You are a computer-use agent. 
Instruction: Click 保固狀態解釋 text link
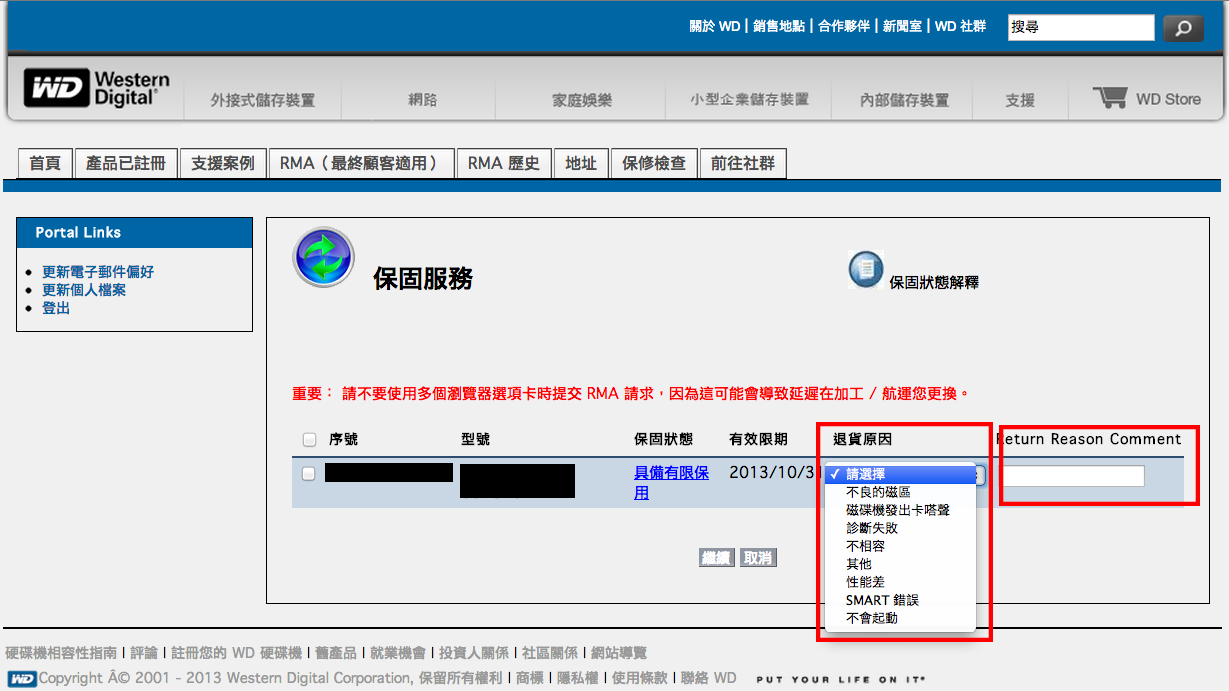click(x=934, y=282)
